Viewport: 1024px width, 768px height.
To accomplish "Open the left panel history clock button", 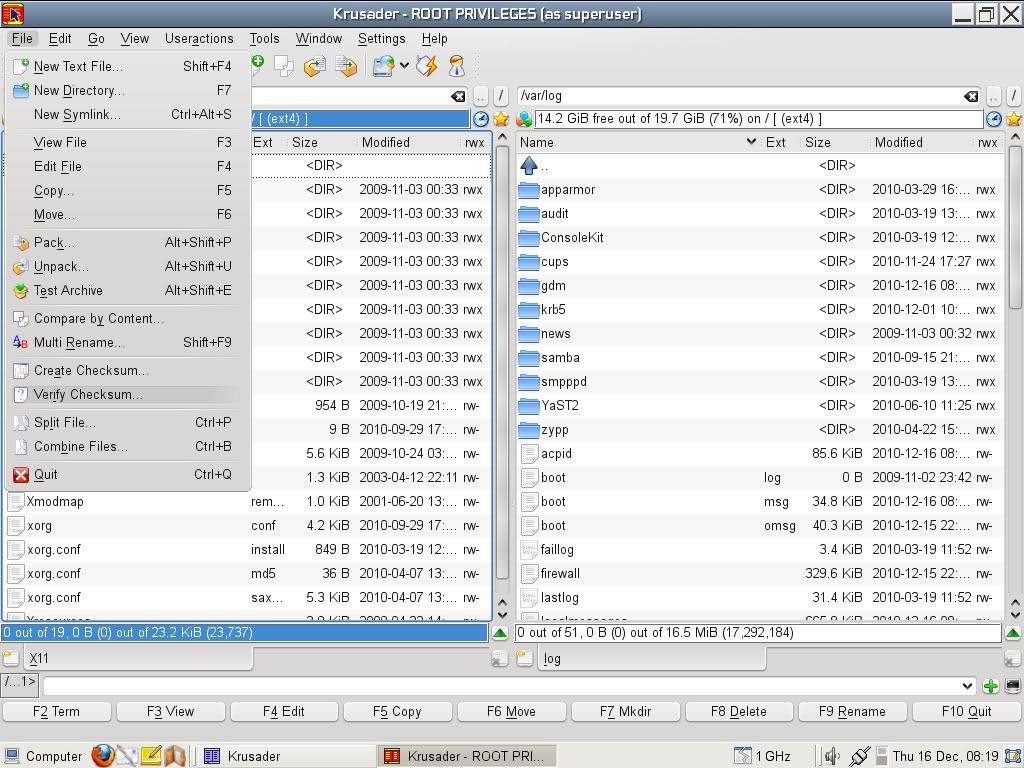I will pyautogui.click(x=480, y=119).
